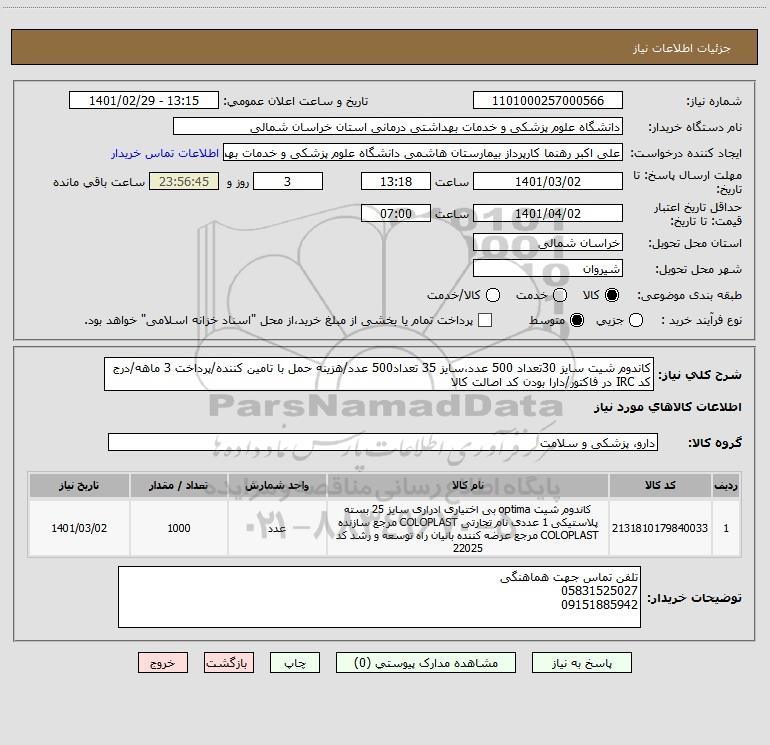Screen dimensions: 770x745
Task: Click the واحد شمارش column header
Action: (x=277, y=485)
